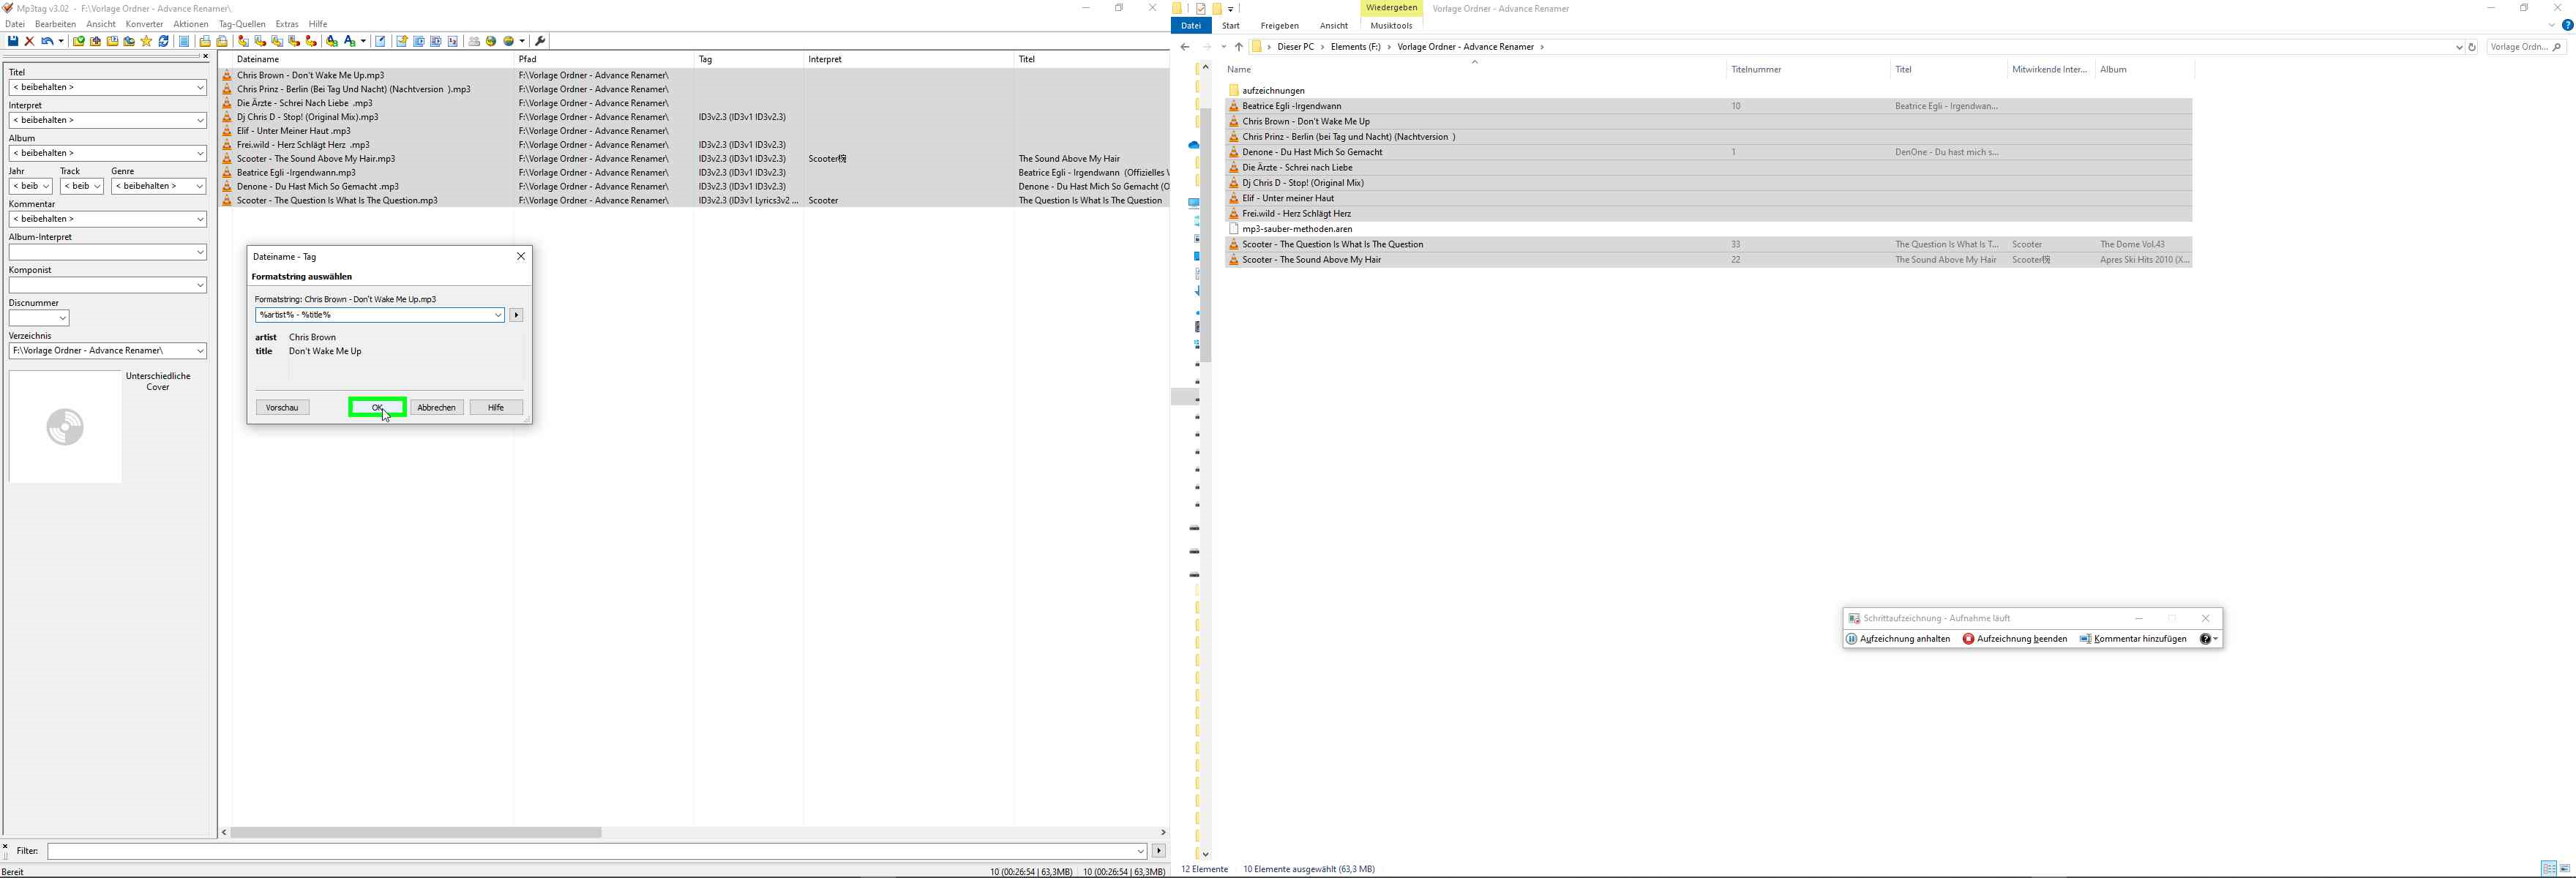
Task: Select the aufzeichnungen folder in Explorer
Action: 1273,90
